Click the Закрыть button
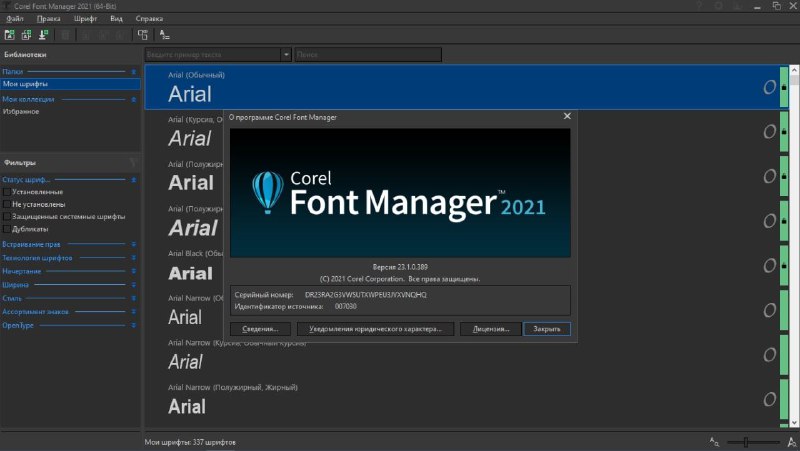Viewport: 800px width, 451px height. click(x=547, y=329)
